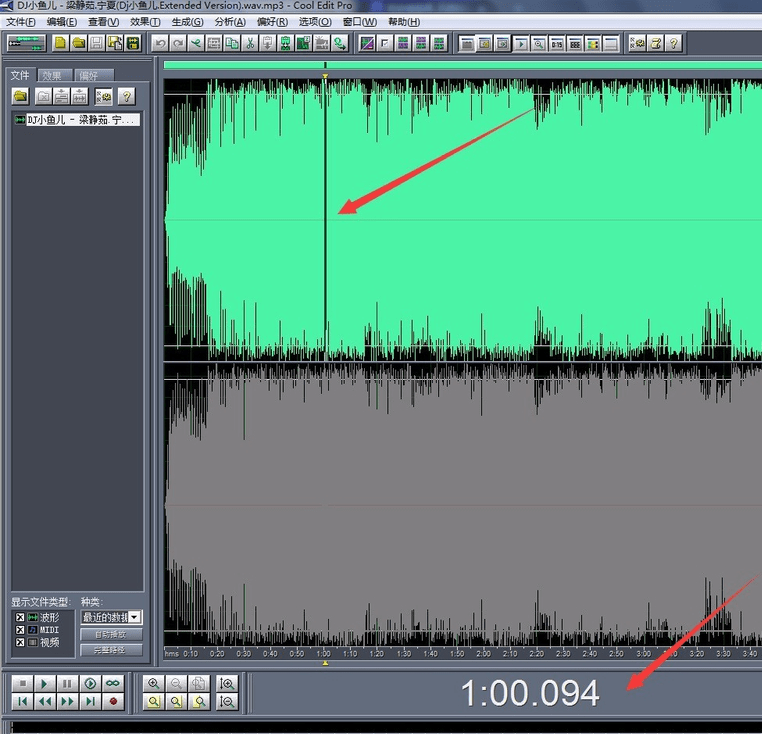Click the green overview bar above the waveform
The width and height of the screenshot is (762, 734).
(x=460, y=66)
